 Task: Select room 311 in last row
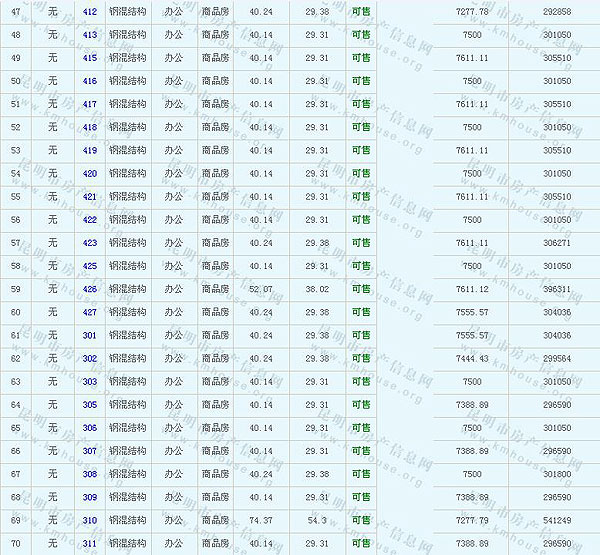tap(90, 543)
